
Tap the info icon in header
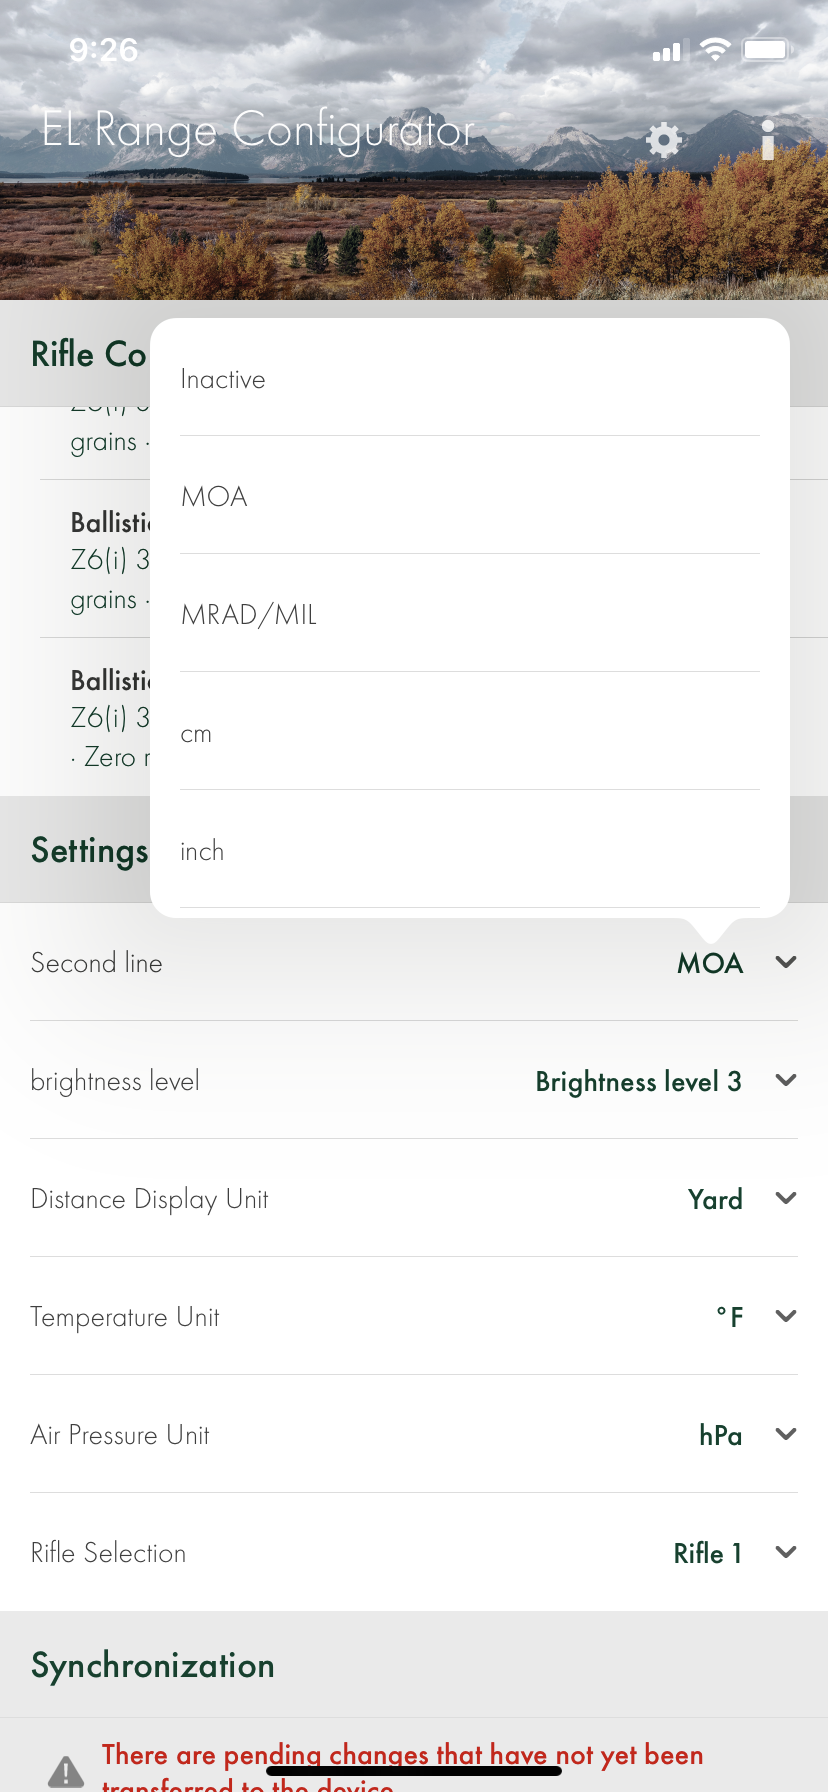click(x=767, y=140)
